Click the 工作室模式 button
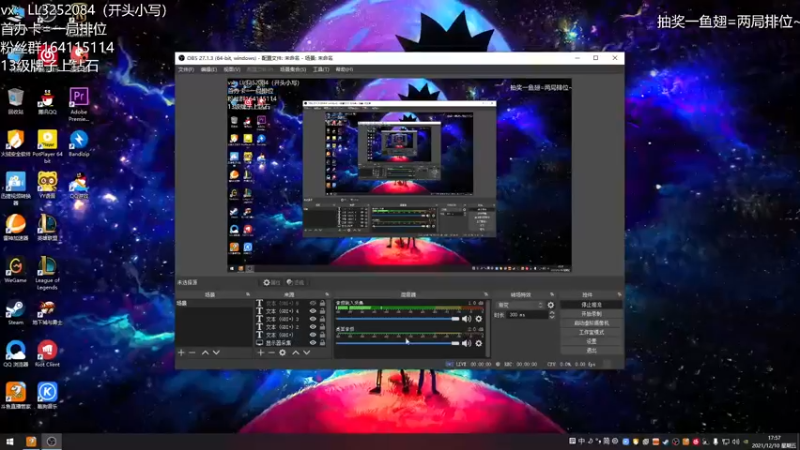800x450 pixels. pyautogui.click(x=591, y=332)
